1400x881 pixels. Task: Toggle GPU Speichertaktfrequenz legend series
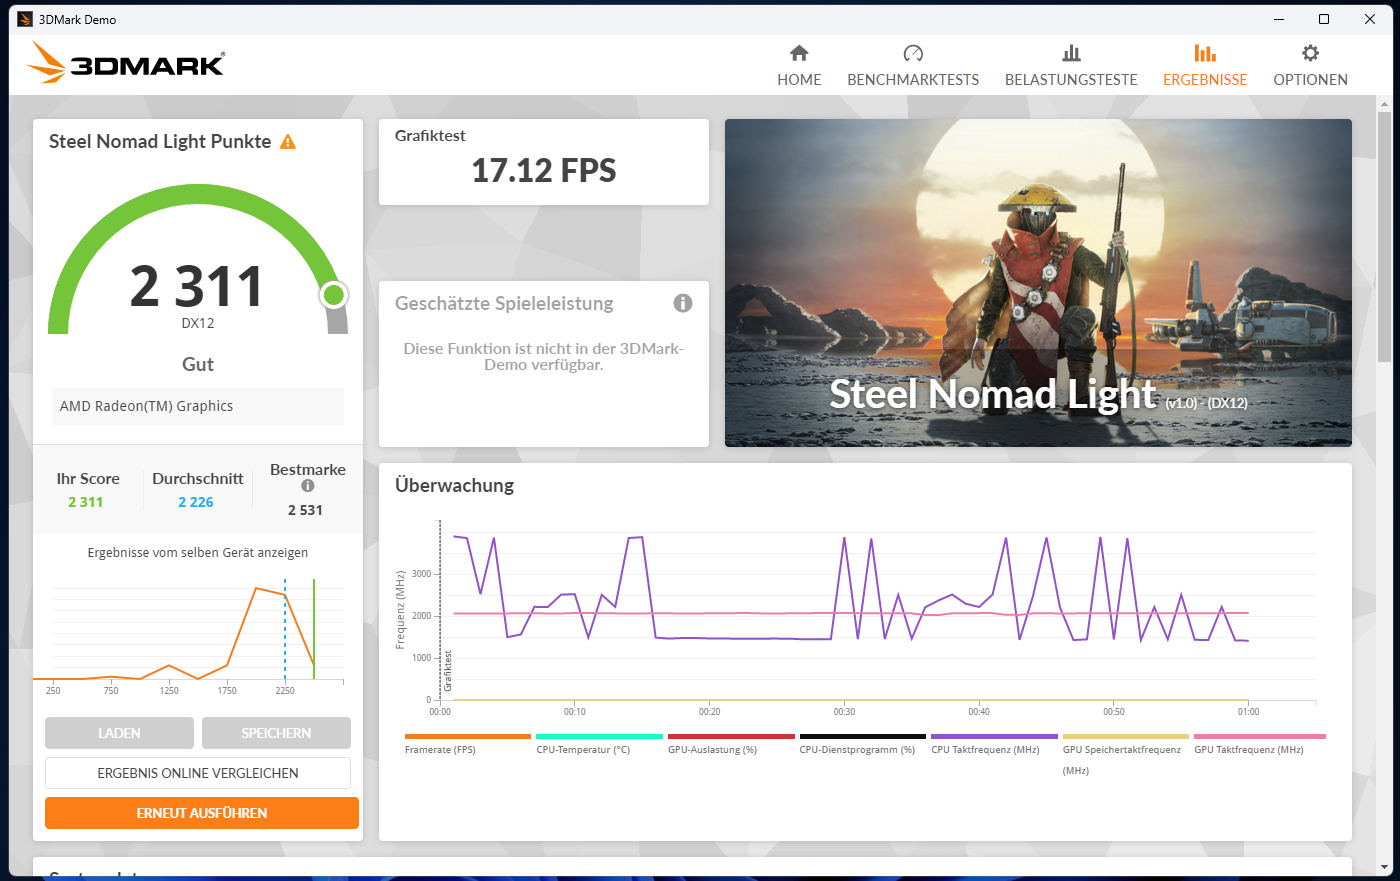tap(1126, 754)
